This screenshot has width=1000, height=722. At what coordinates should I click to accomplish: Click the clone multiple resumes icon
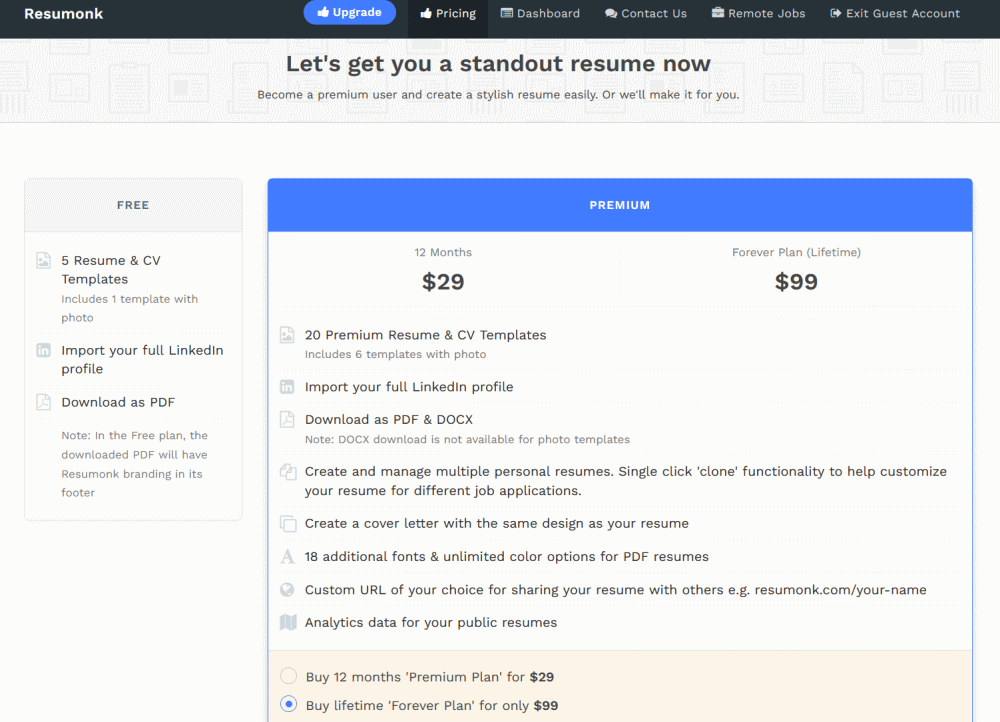coord(287,472)
